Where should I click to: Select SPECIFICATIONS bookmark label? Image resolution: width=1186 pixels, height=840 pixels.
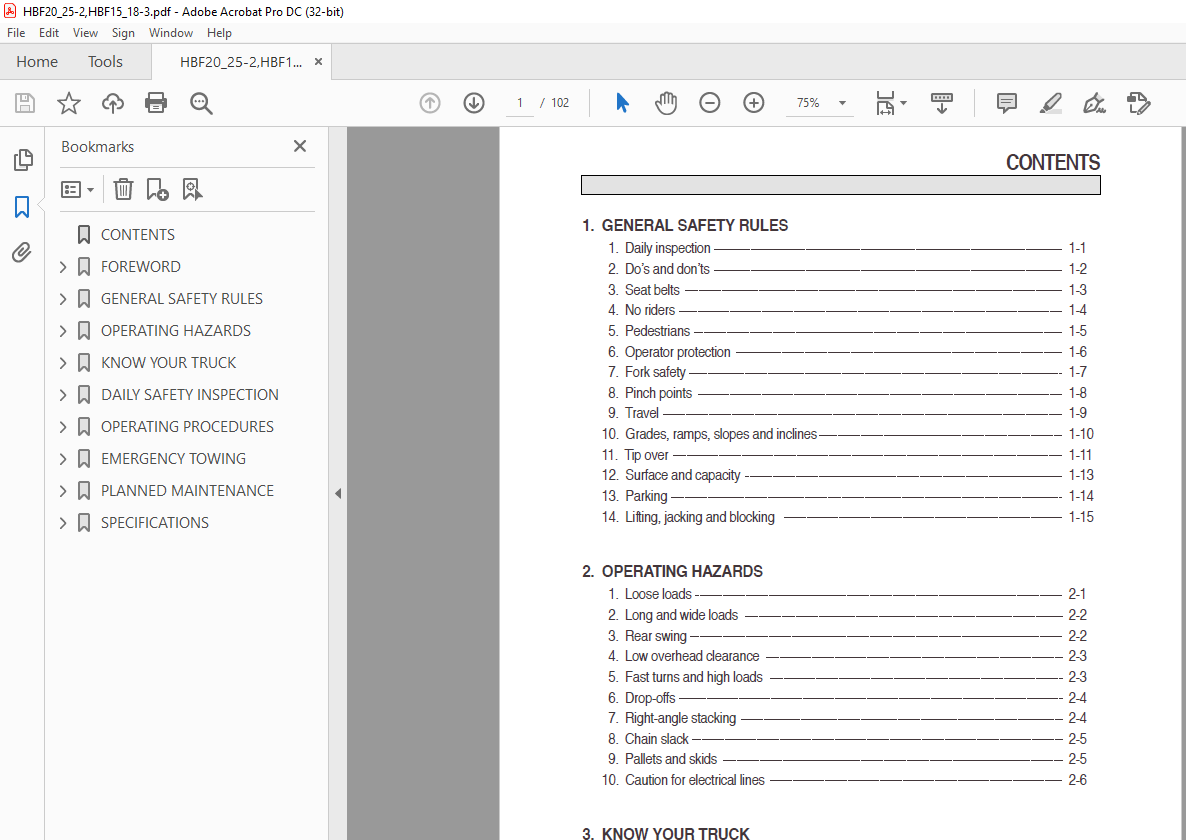(x=155, y=522)
